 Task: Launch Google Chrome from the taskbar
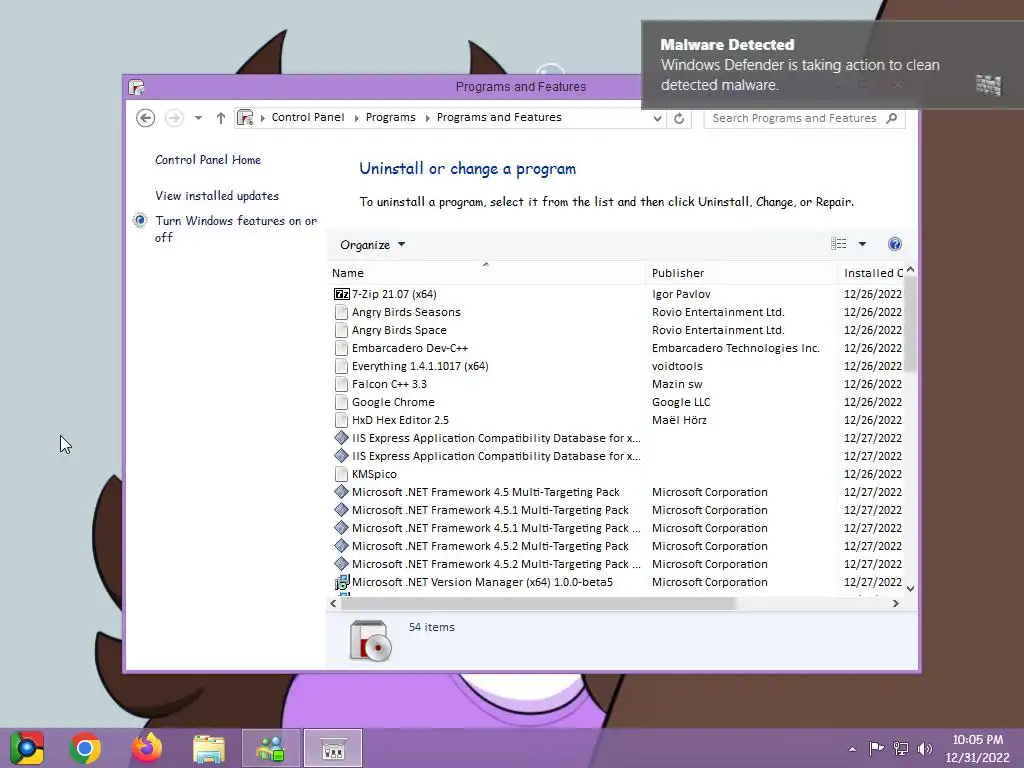(85, 748)
